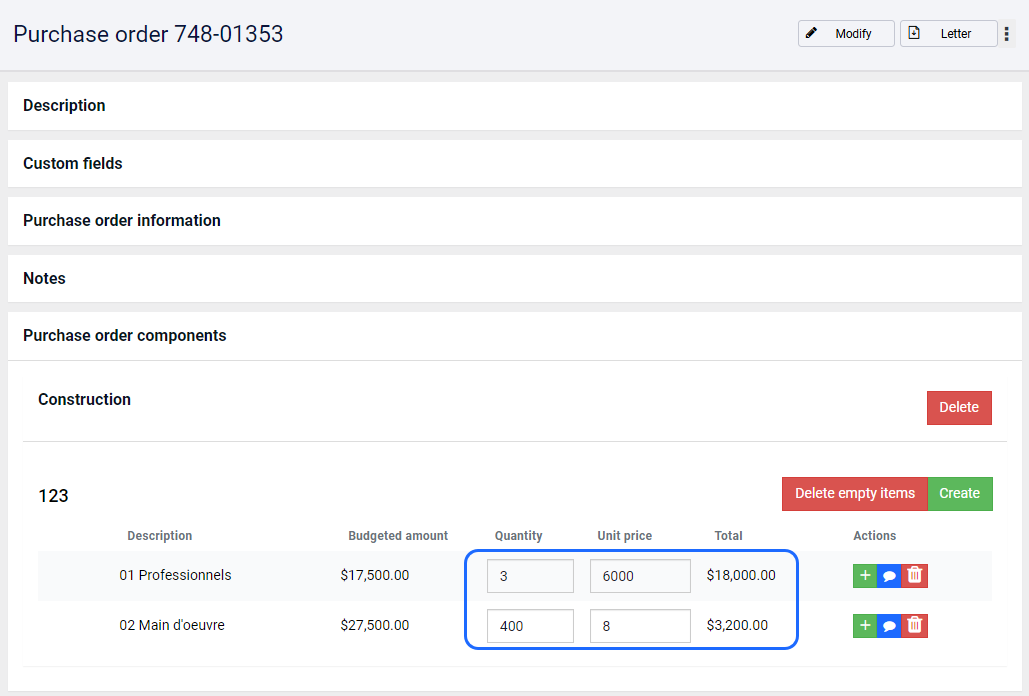Open comment icon on 01 Professionnels row
Image resolution: width=1029 pixels, height=696 pixels.
(889, 575)
